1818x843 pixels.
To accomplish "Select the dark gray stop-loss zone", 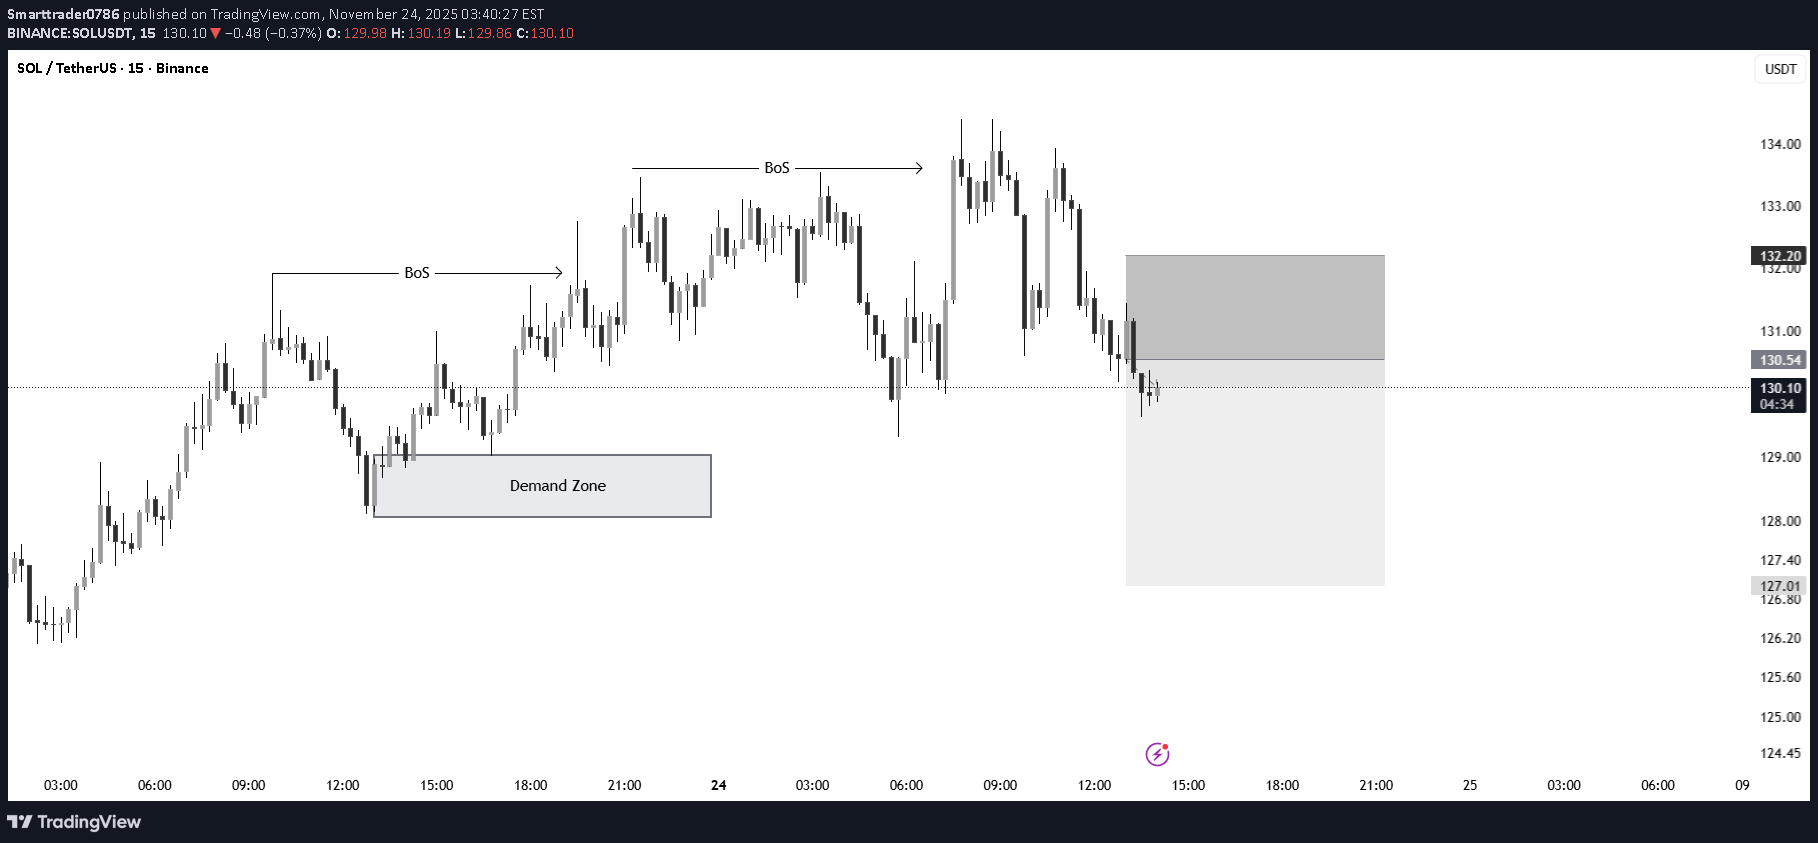I will [x=1255, y=307].
